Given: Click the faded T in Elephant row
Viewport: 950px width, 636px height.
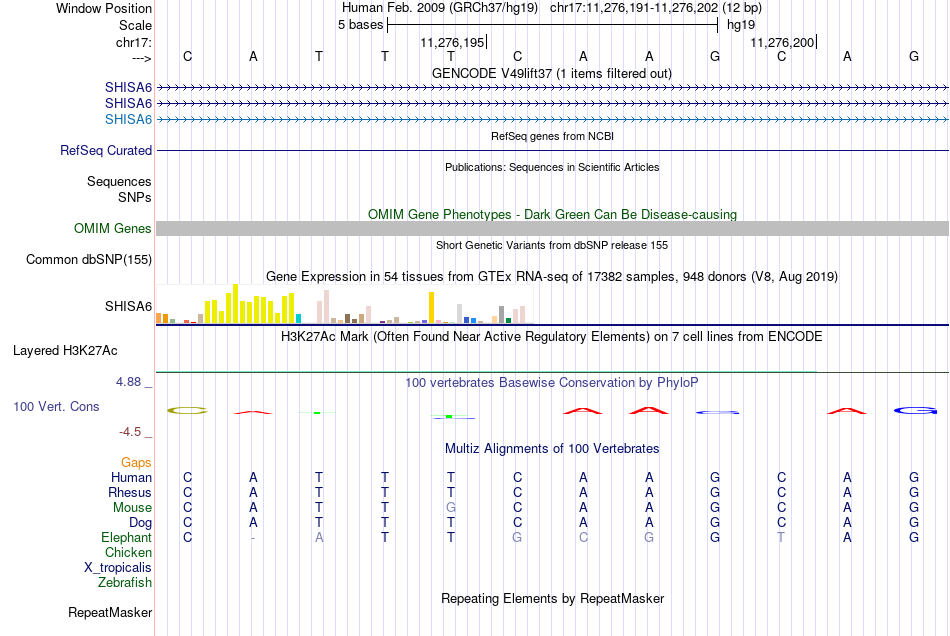Looking at the screenshot, I should coord(781,538).
